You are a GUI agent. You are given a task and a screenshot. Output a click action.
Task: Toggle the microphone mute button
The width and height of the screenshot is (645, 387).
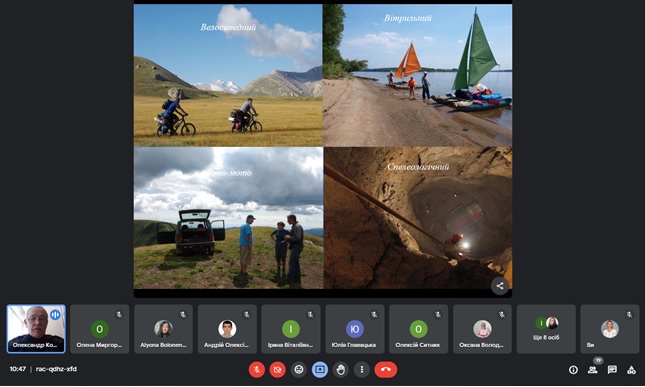pyautogui.click(x=257, y=369)
